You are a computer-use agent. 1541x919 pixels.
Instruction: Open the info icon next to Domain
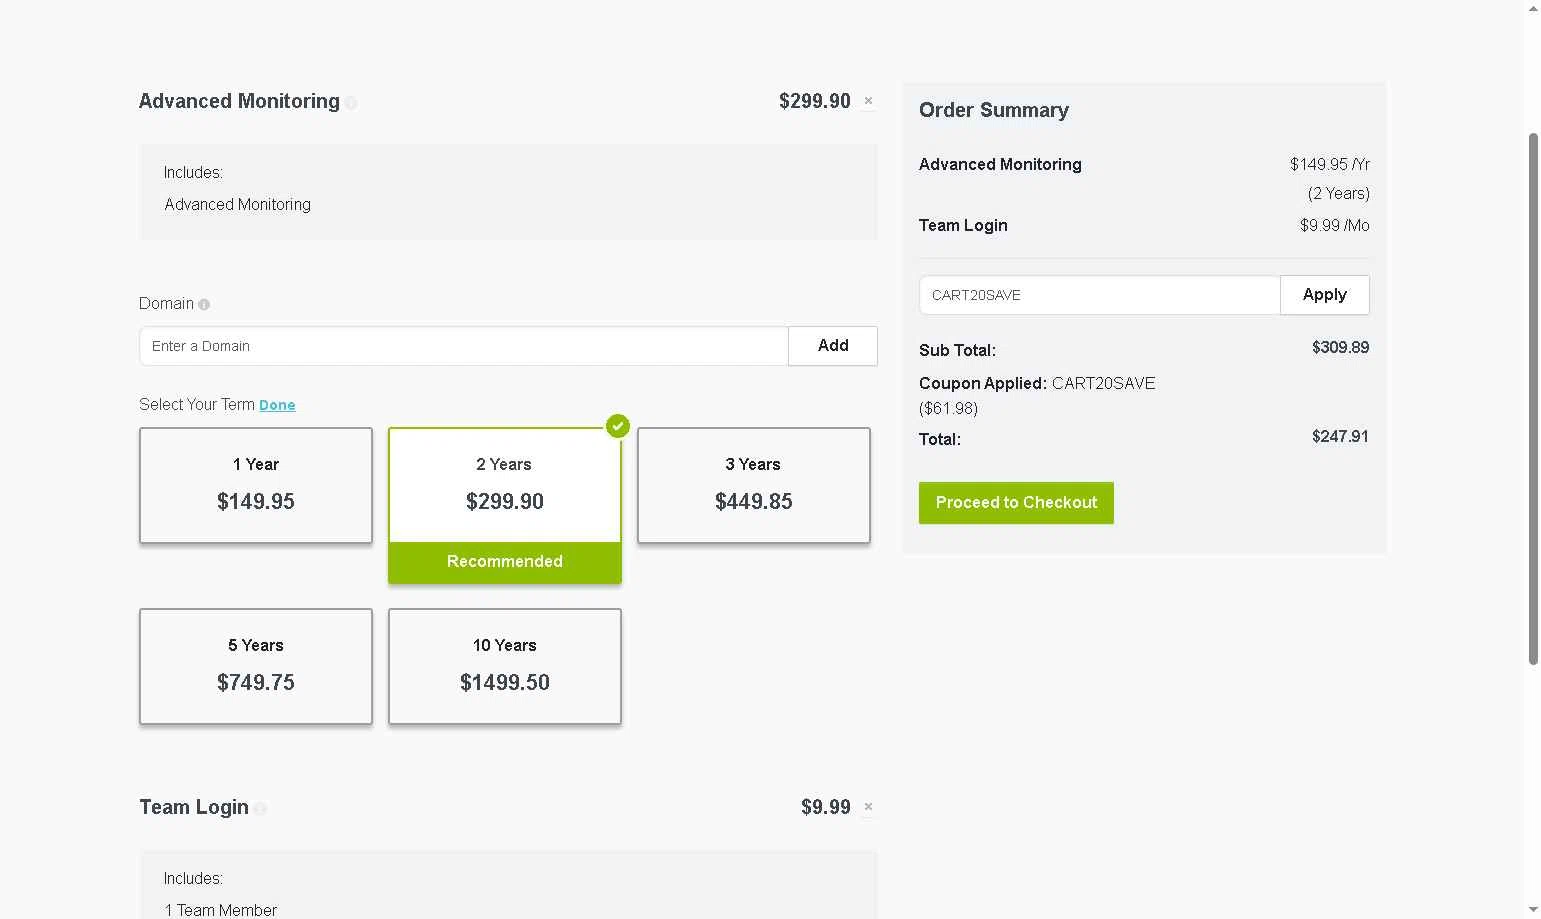point(204,304)
